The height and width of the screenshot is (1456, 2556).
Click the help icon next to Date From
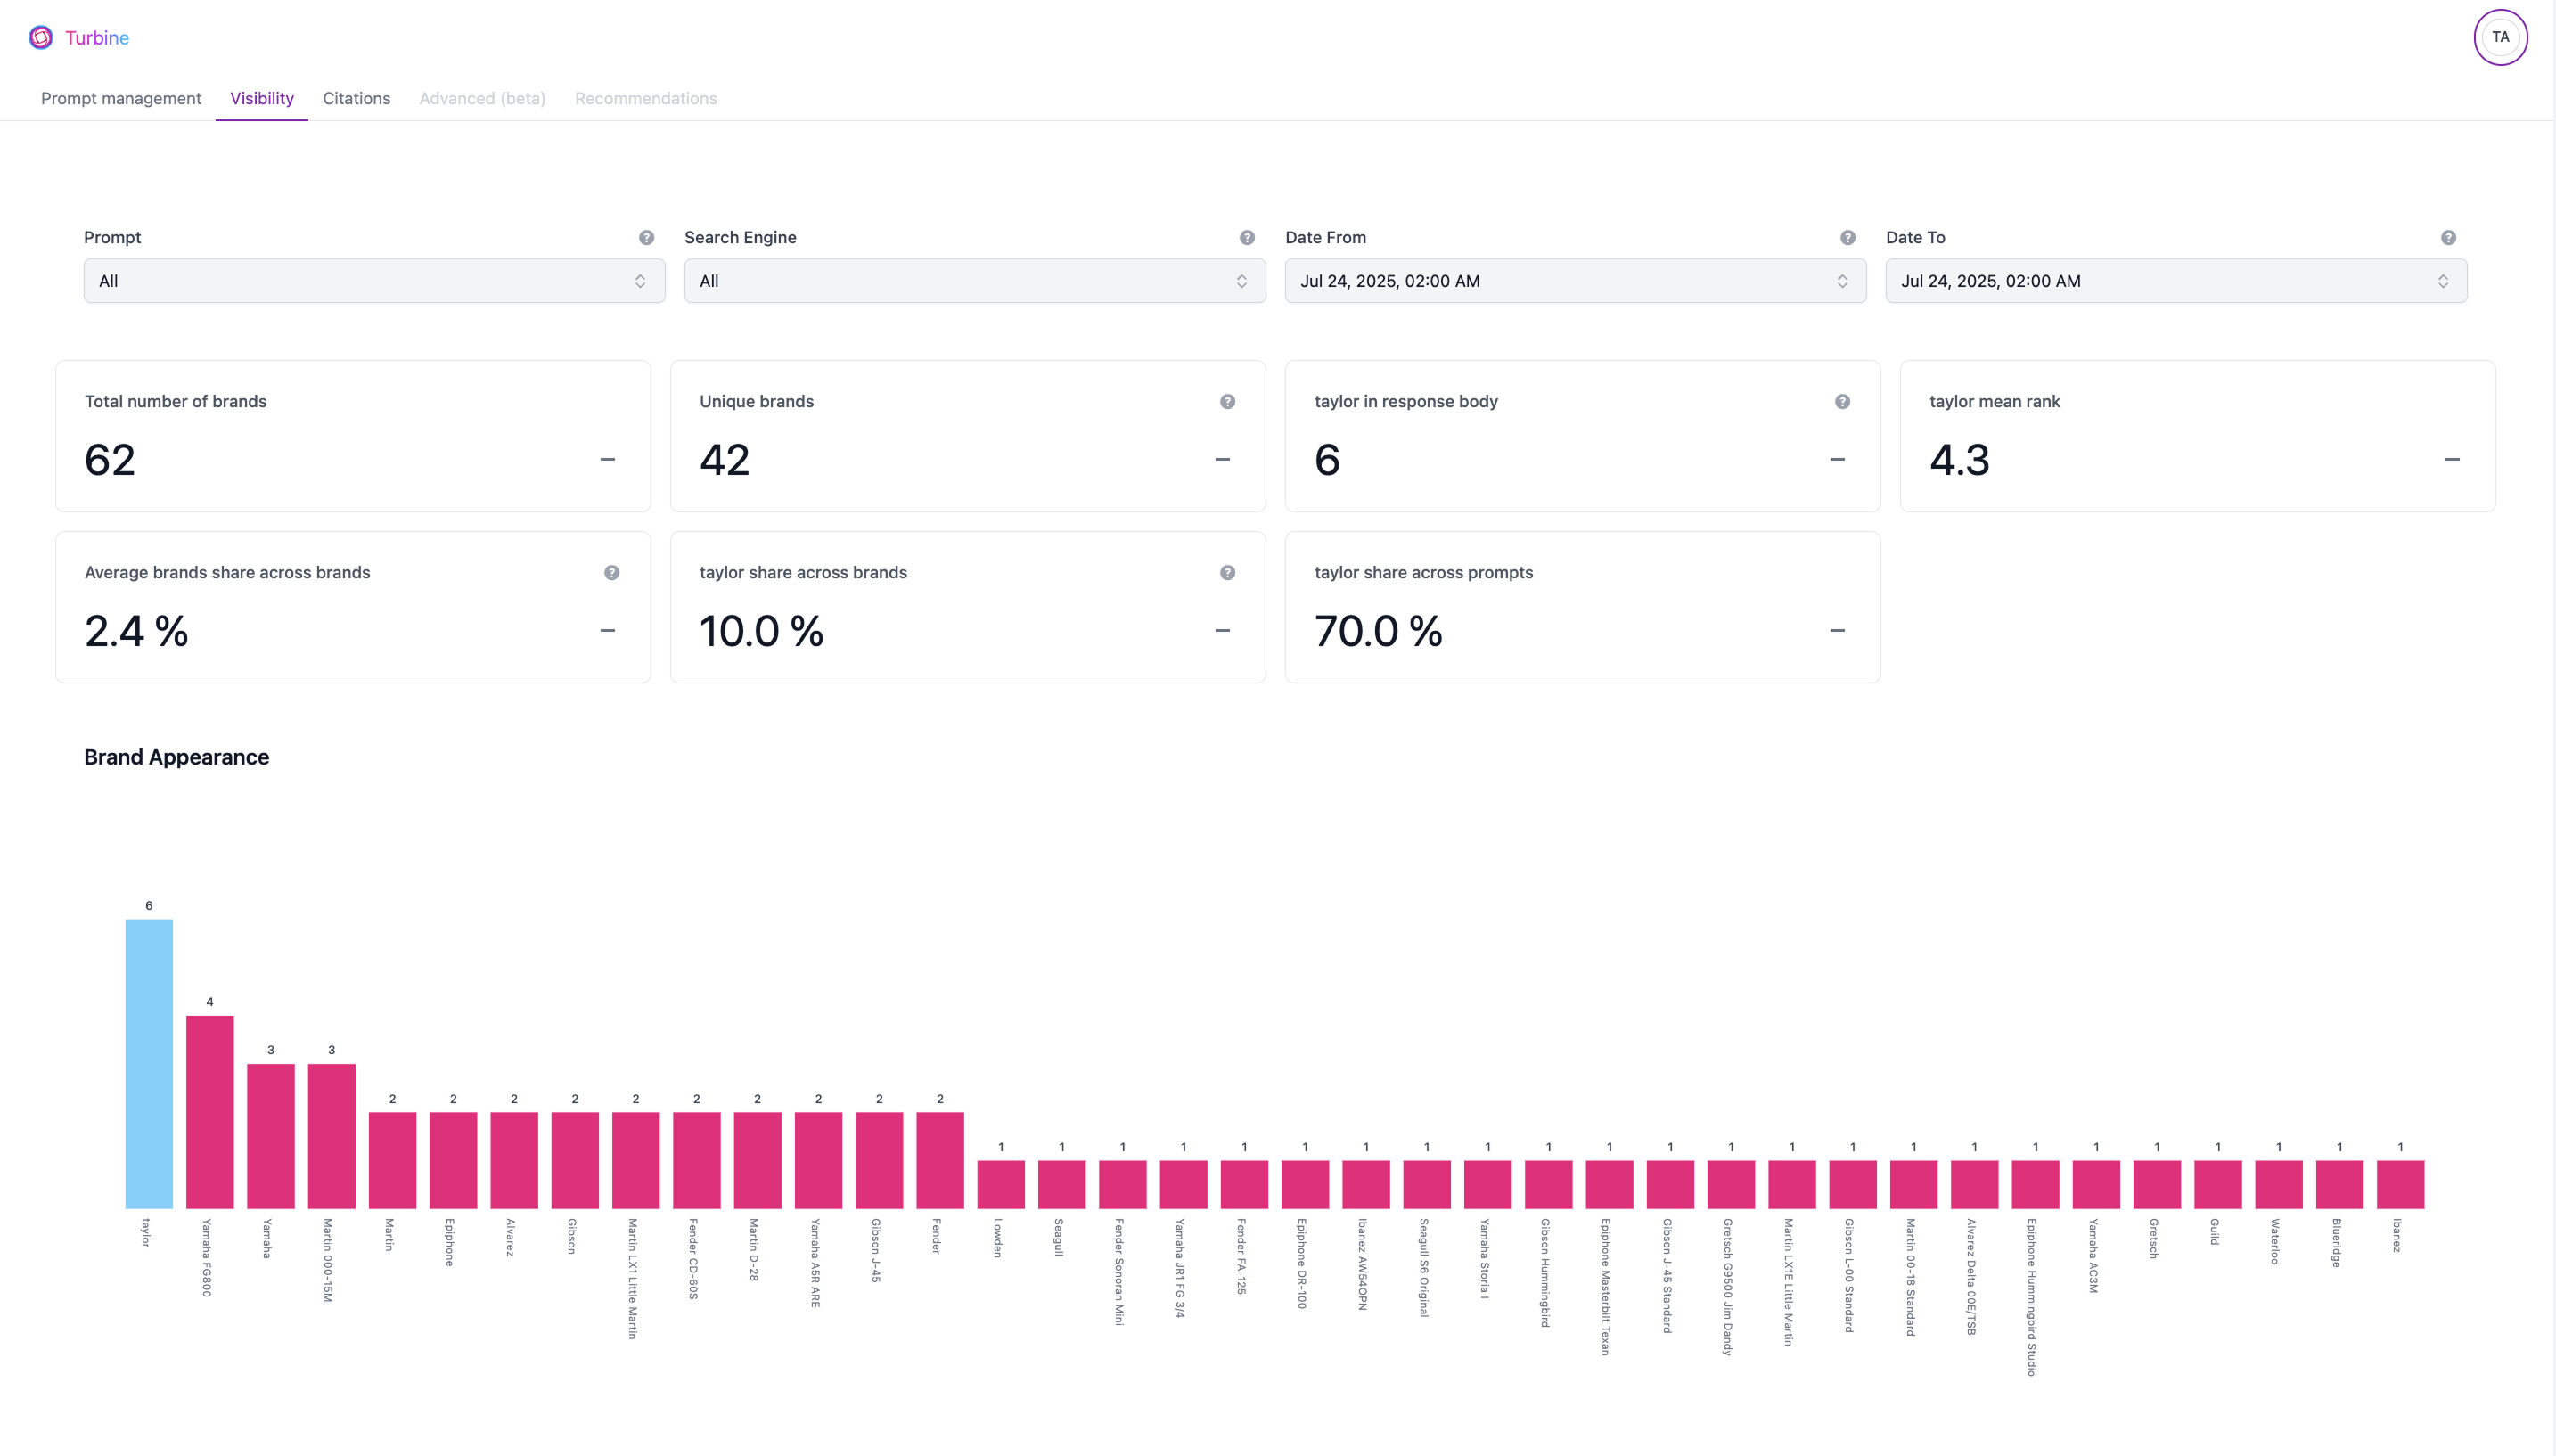[1847, 238]
